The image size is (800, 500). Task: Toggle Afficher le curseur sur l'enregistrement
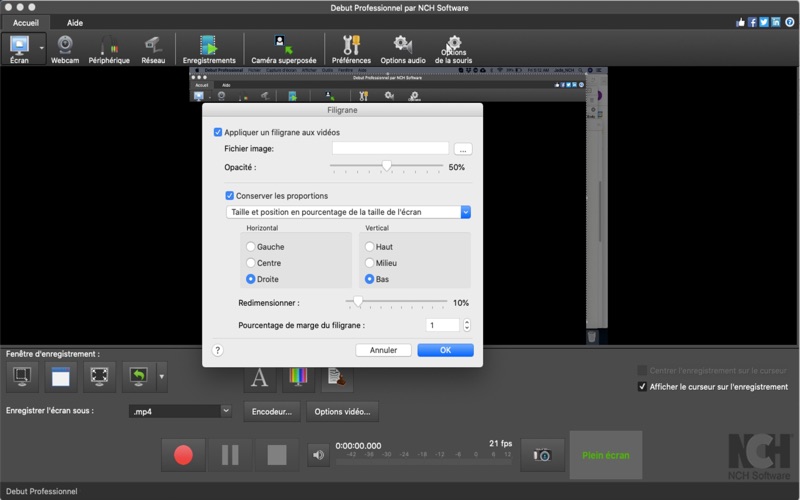click(642, 387)
